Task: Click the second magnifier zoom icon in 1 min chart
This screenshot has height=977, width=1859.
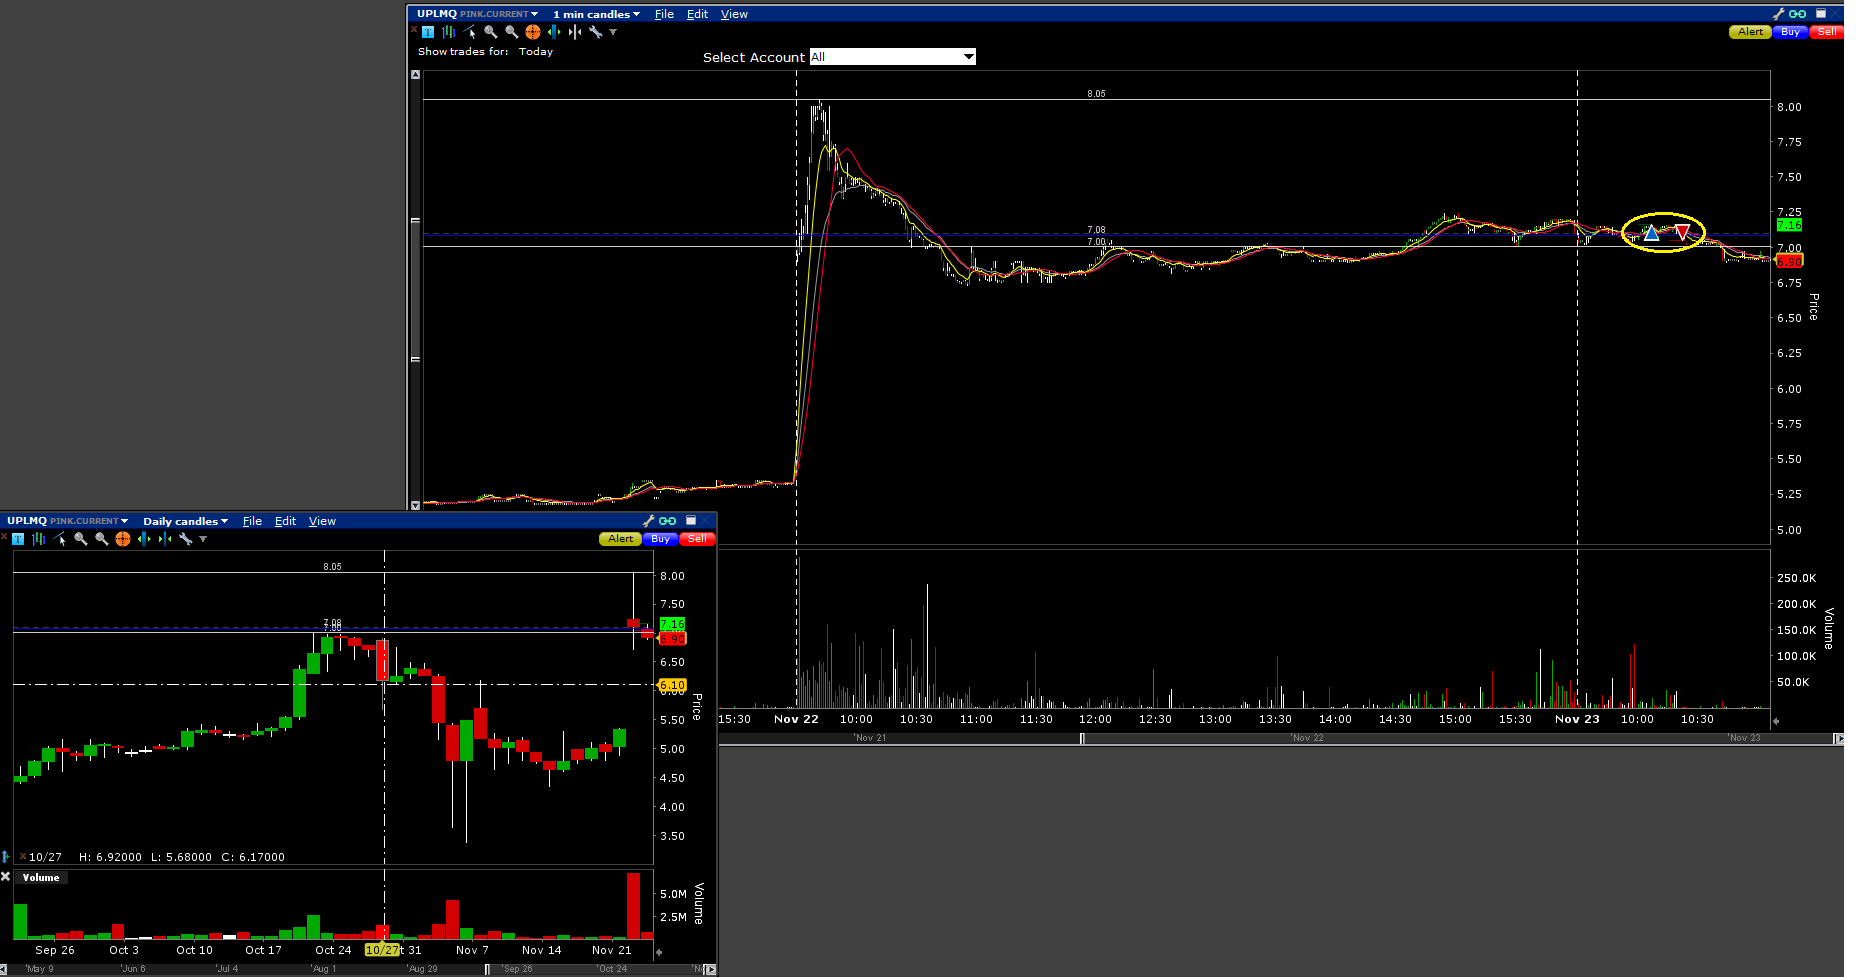Action: click(512, 32)
